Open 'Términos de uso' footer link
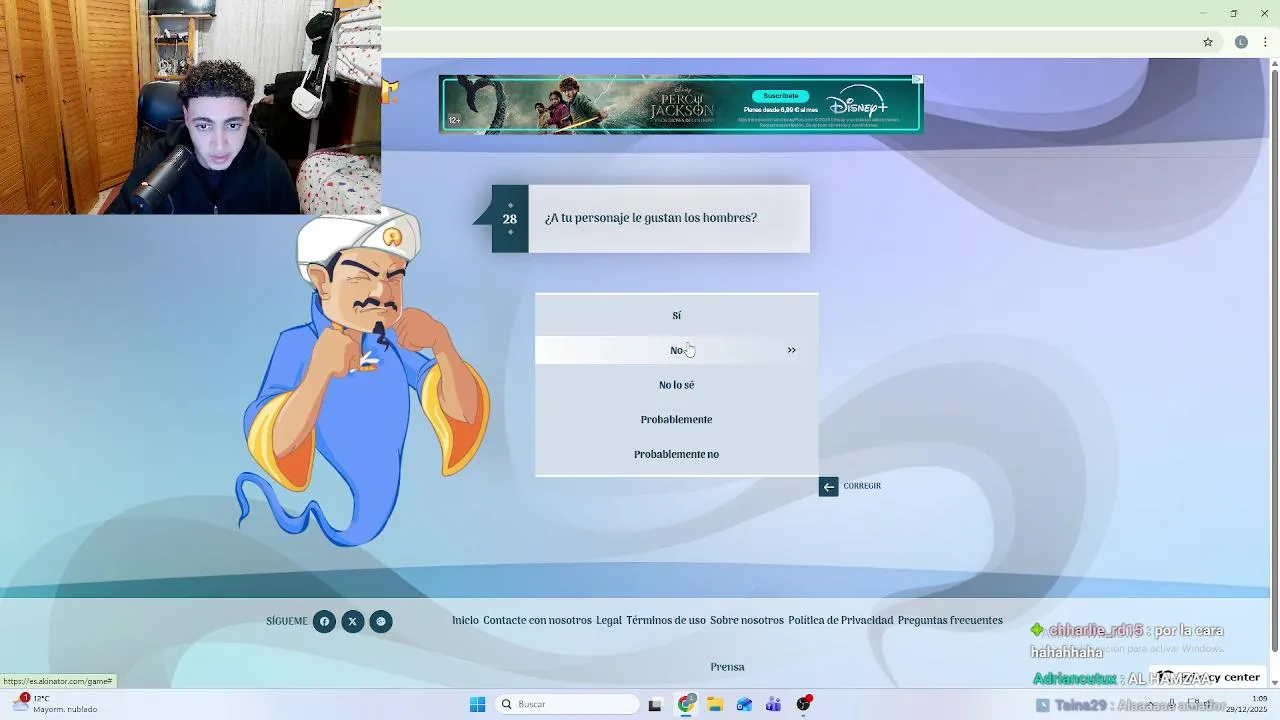Image resolution: width=1280 pixels, height=720 pixels. [x=666, y=620]
